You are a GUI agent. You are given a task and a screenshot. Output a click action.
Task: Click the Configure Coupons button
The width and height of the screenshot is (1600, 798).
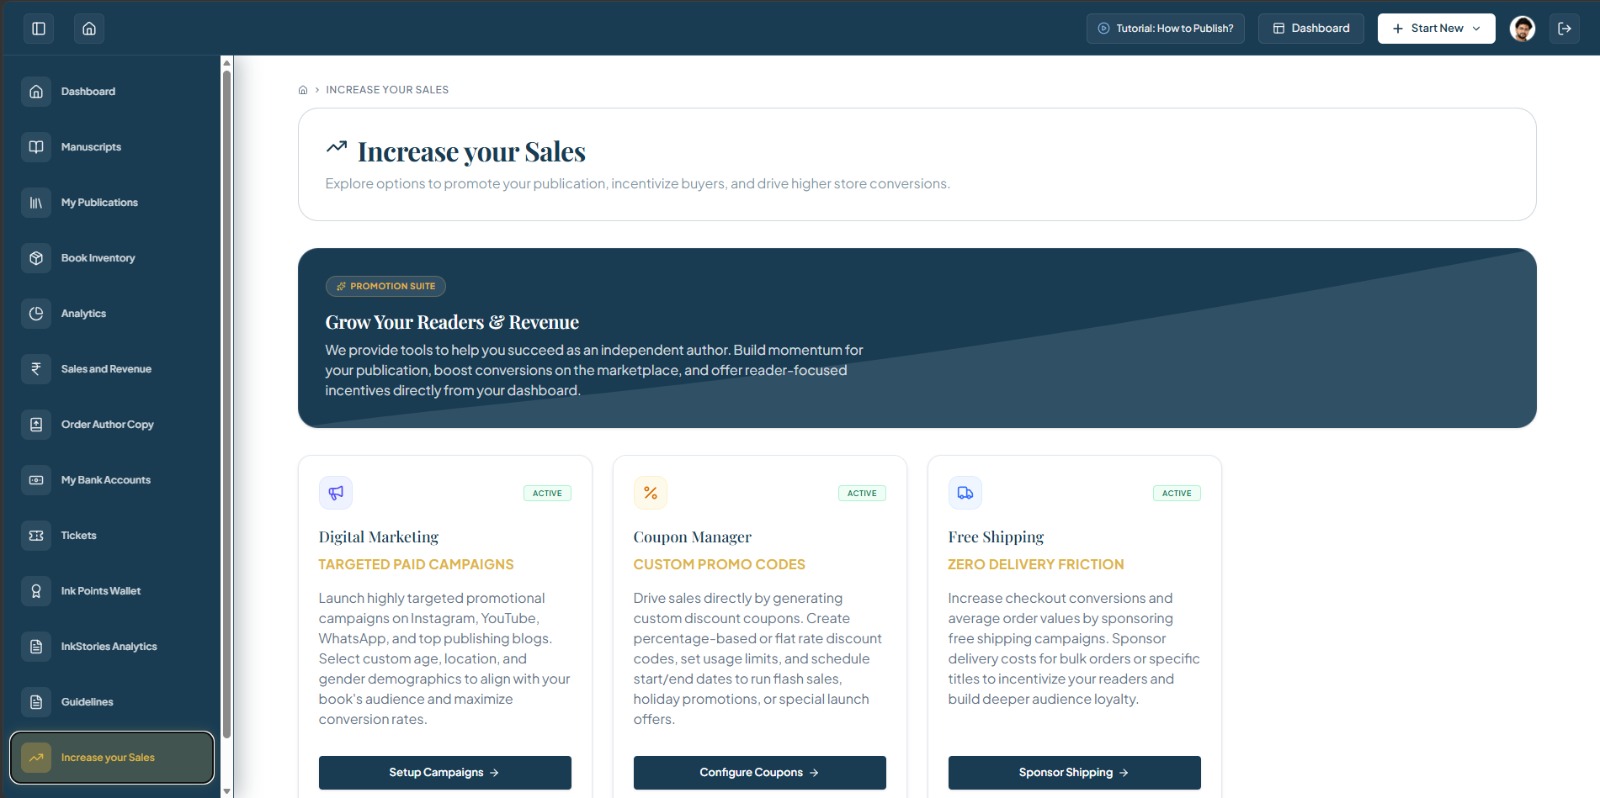click(760, 773)
